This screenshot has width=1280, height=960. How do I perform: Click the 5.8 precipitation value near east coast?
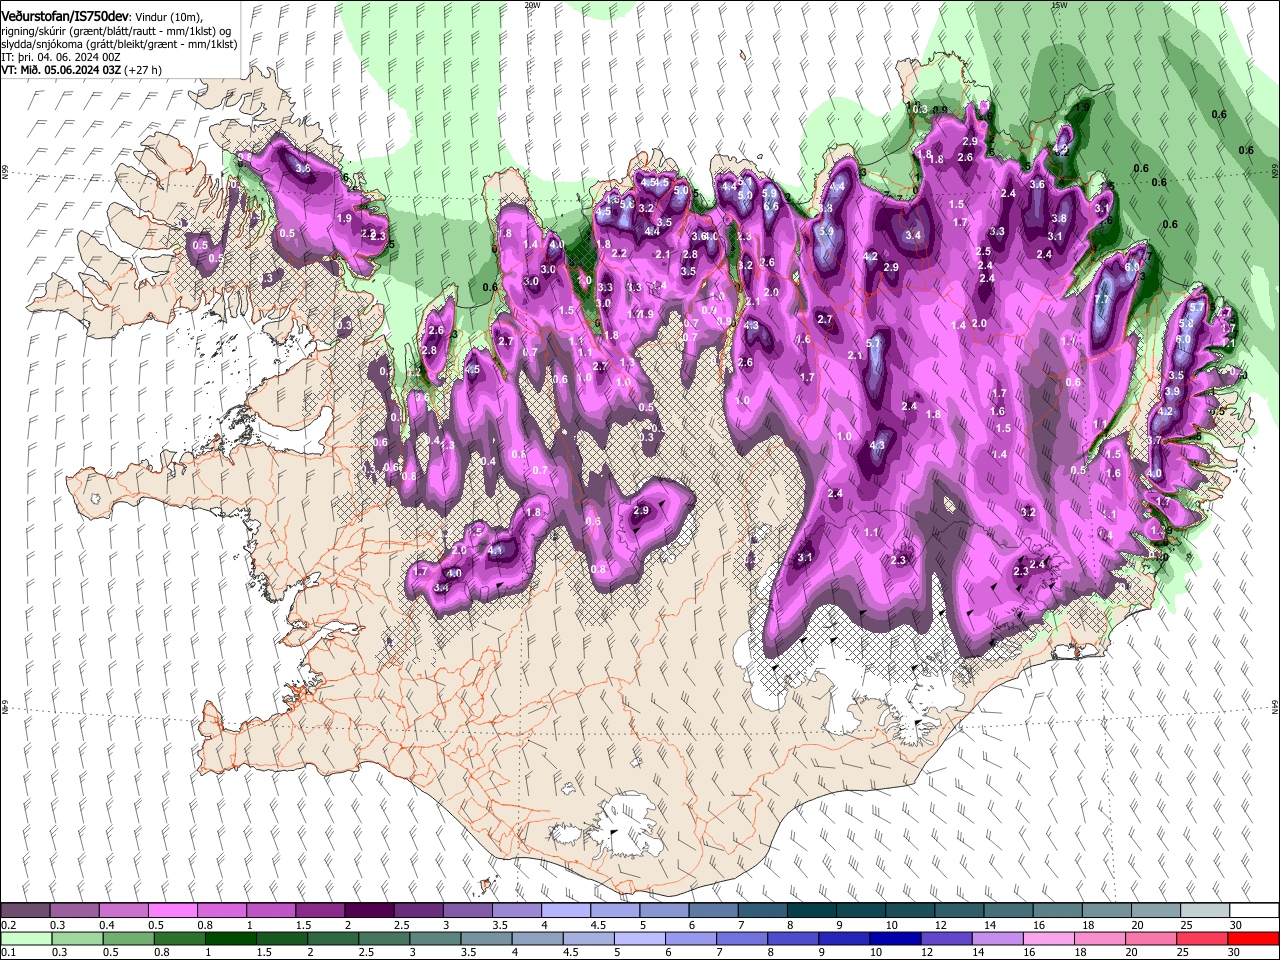1186,324
